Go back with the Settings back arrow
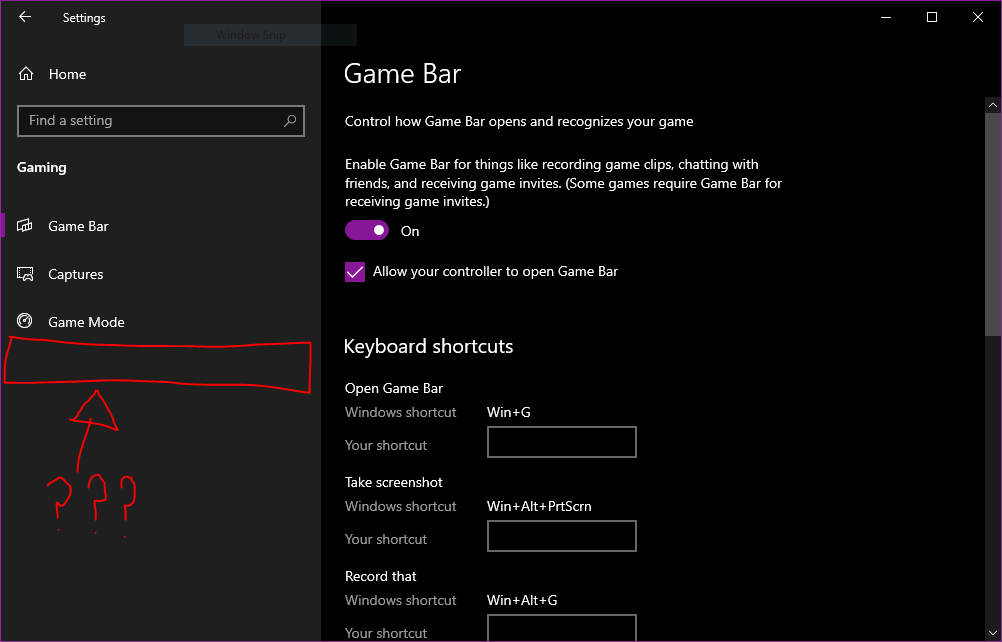Screen dimensions: 1002x642 [25, 17]
